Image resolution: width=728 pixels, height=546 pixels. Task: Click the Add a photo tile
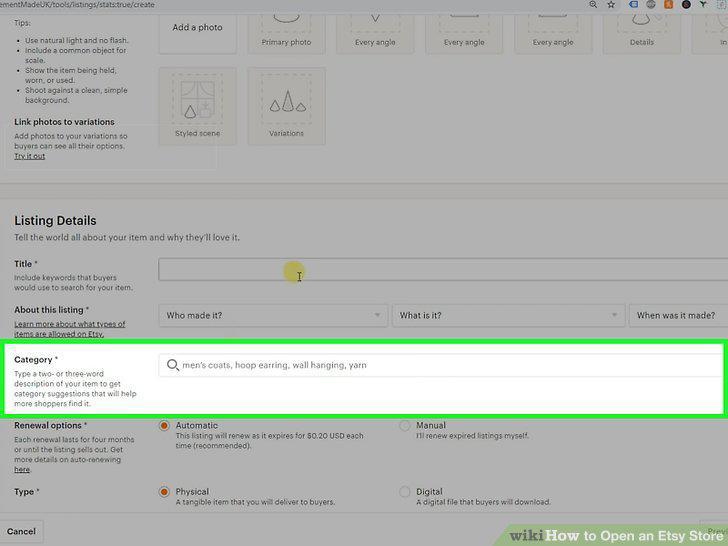coord(197,32)
